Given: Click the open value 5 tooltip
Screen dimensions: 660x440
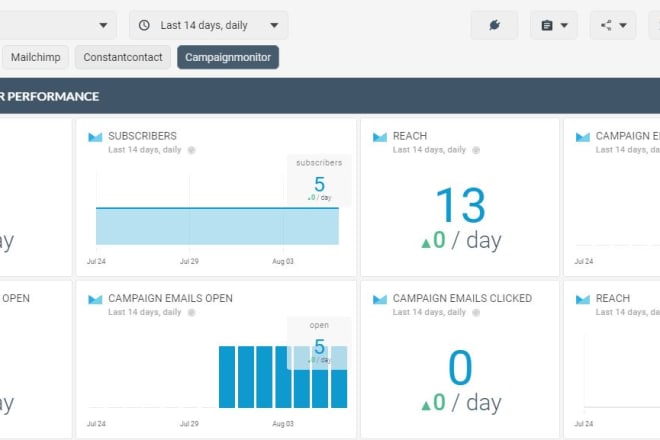Looking at the screenshot, I should [319, 343].
